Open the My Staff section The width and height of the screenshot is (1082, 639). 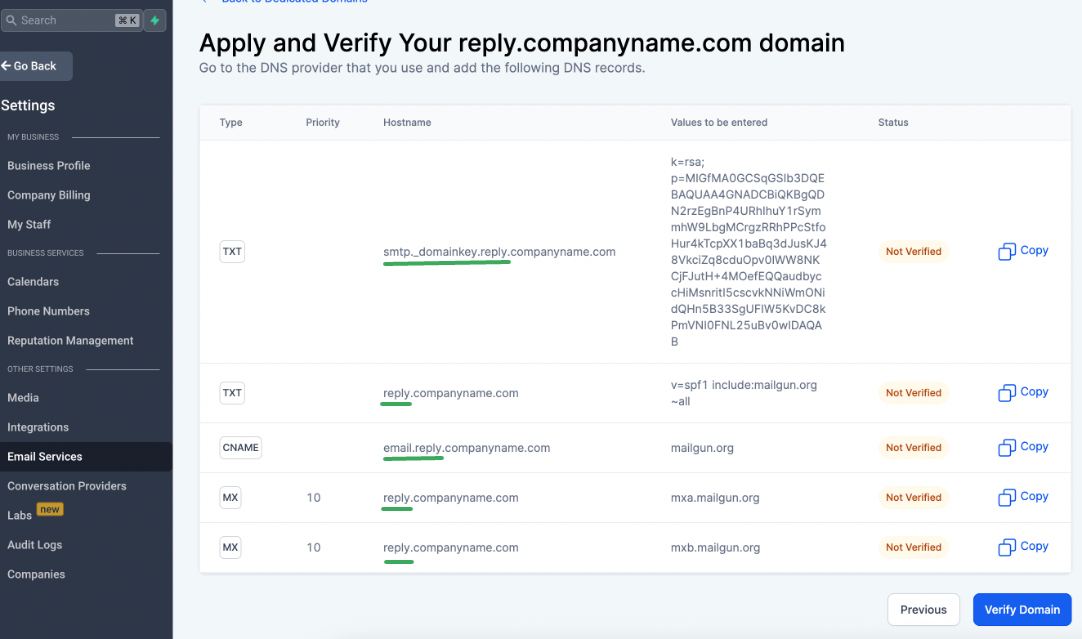29,225
